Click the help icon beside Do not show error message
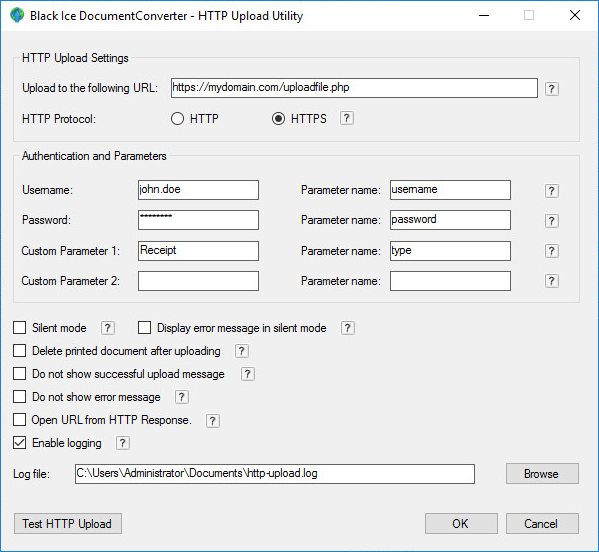The image size is (599, 552). [x=181, y=397]
